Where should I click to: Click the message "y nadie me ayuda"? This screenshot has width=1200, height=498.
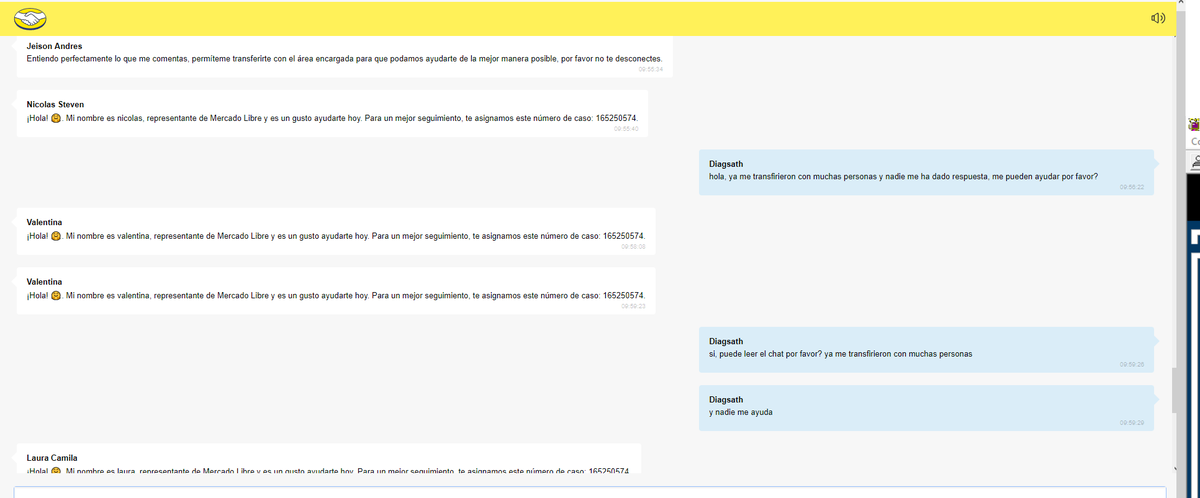740,411
